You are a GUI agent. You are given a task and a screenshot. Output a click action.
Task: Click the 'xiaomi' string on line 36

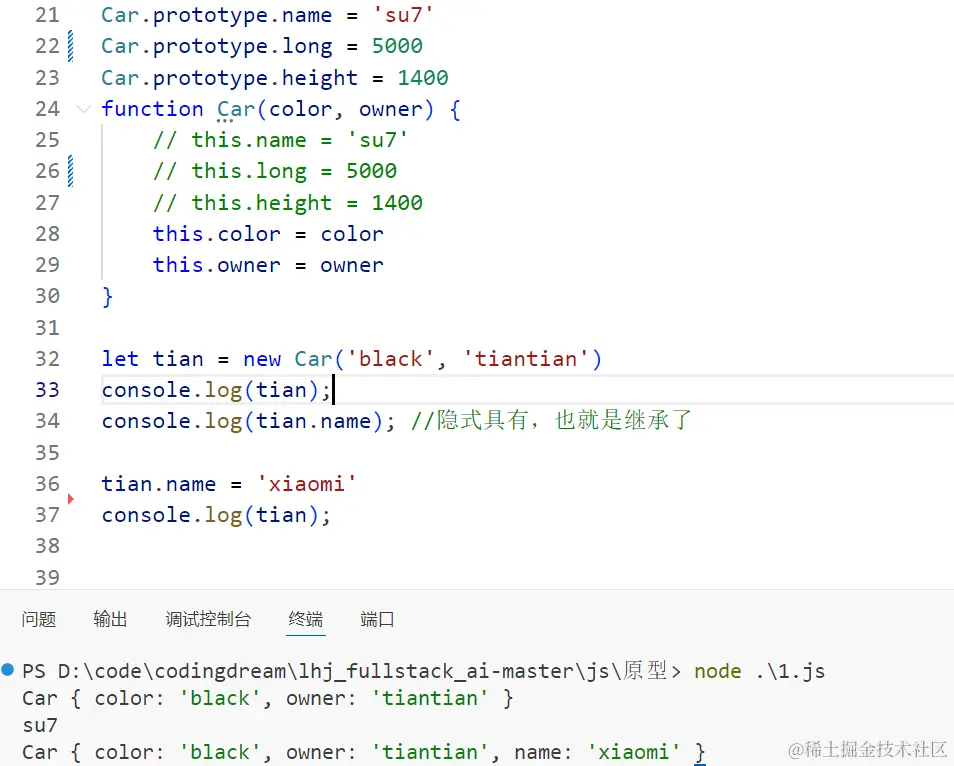307,484
